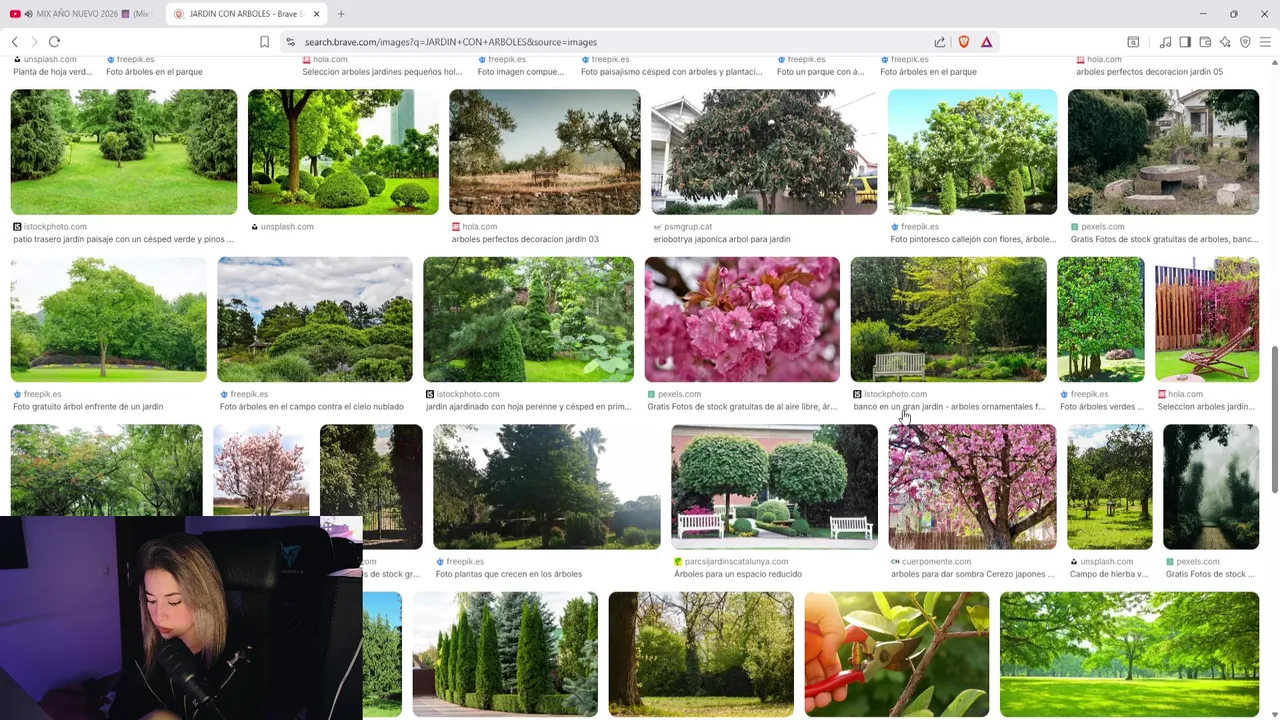Open the plantas que crecen en árboles image
The image size is (1280, 720).
click(547, 487)
